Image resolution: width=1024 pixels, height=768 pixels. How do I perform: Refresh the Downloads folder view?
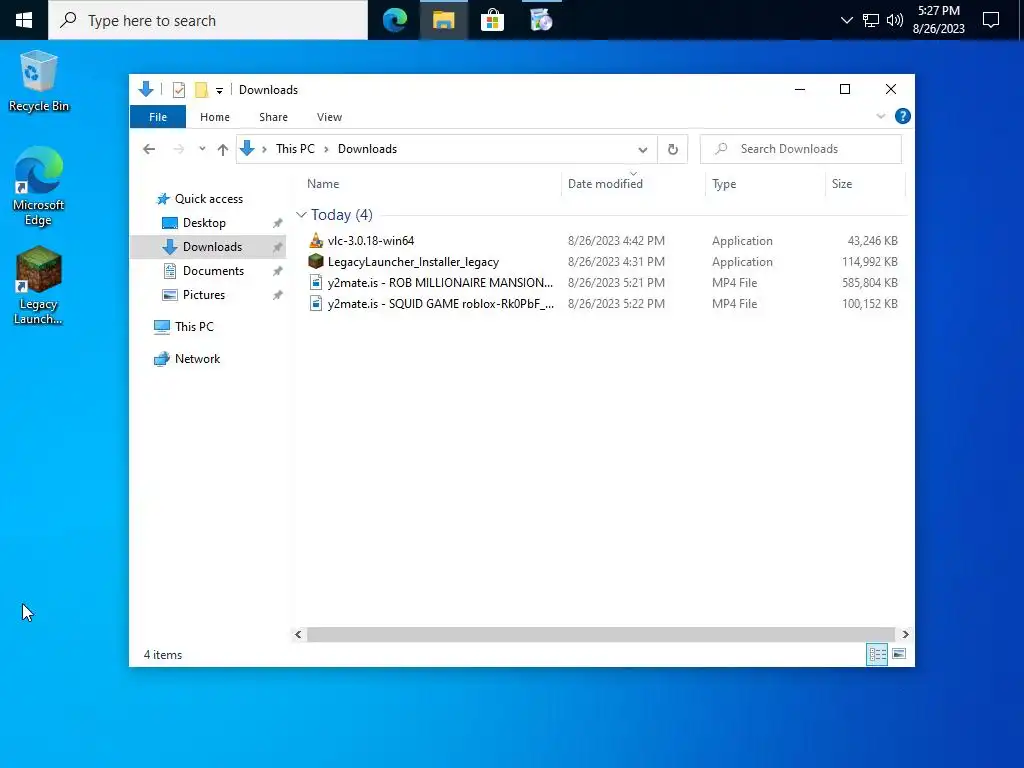click(673, 149)
